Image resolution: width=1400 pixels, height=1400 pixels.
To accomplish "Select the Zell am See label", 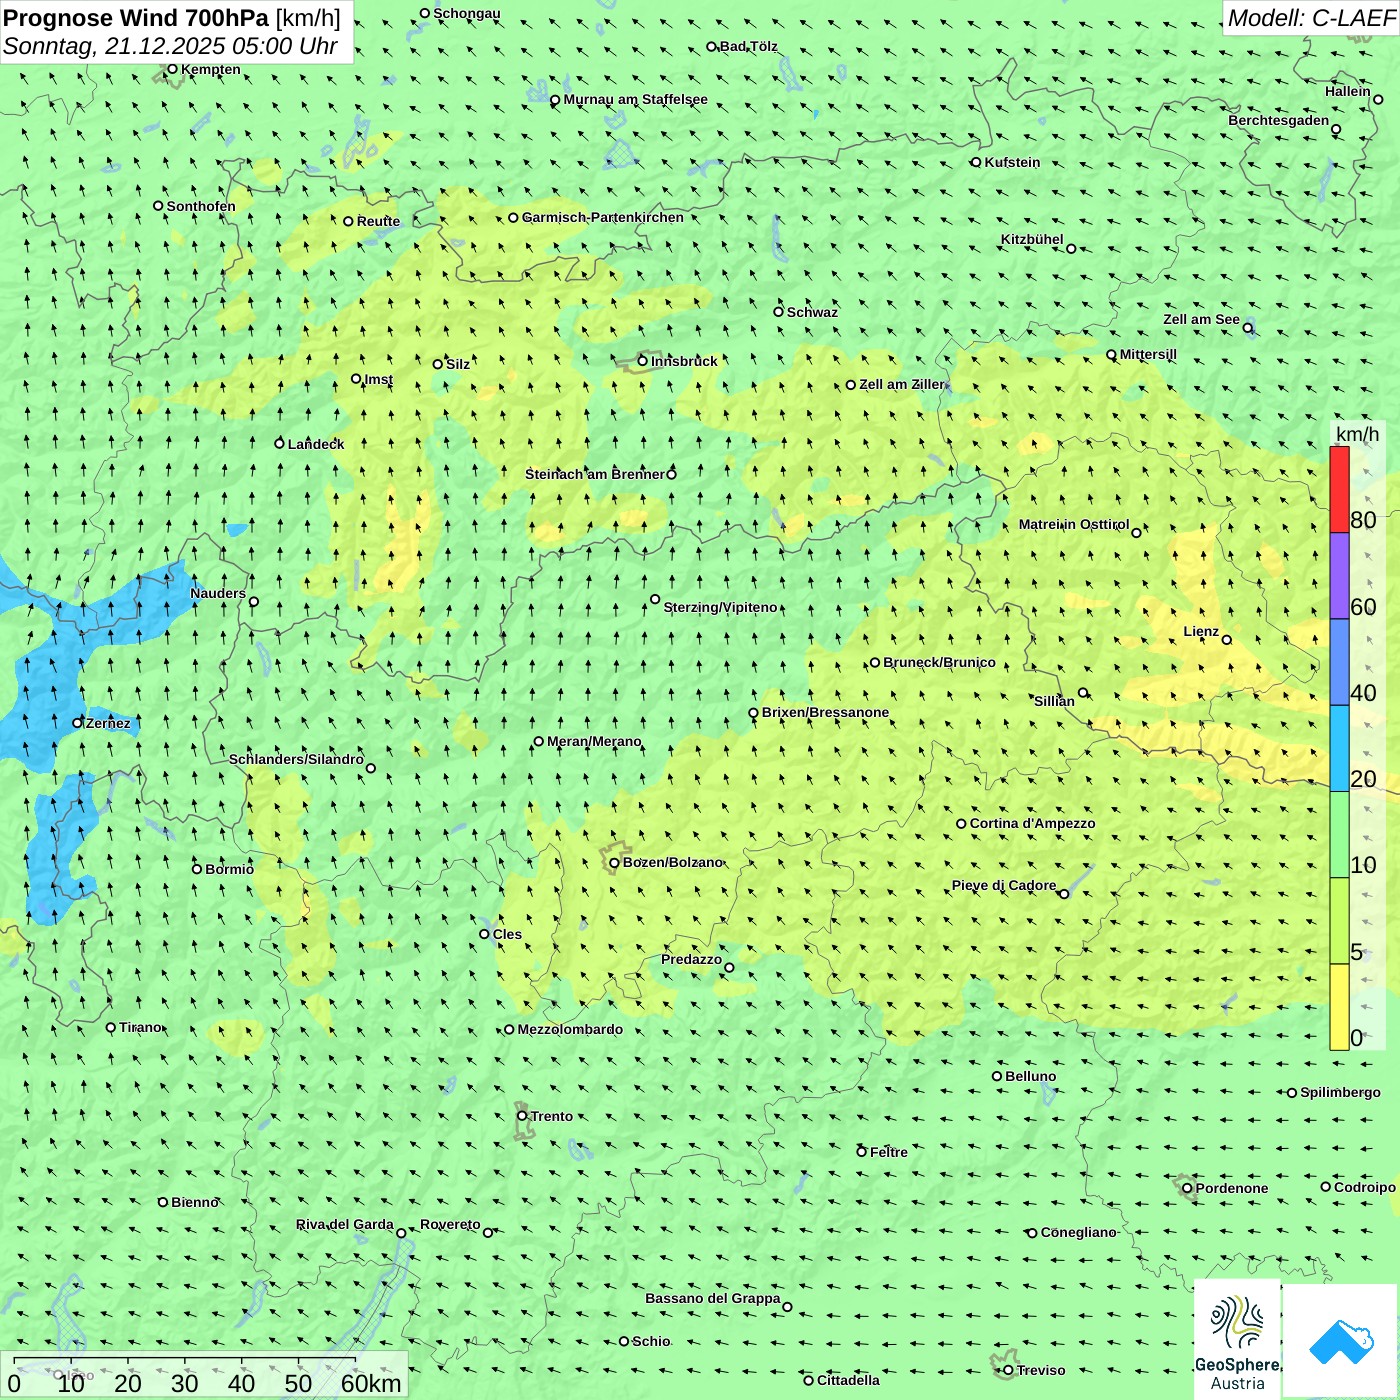I will point(1201,319).
